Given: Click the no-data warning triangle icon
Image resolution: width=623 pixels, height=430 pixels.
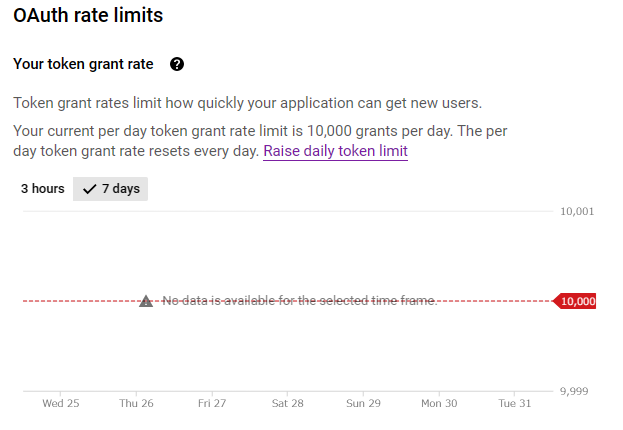Looking at the screenshot, I should [146, 301].
